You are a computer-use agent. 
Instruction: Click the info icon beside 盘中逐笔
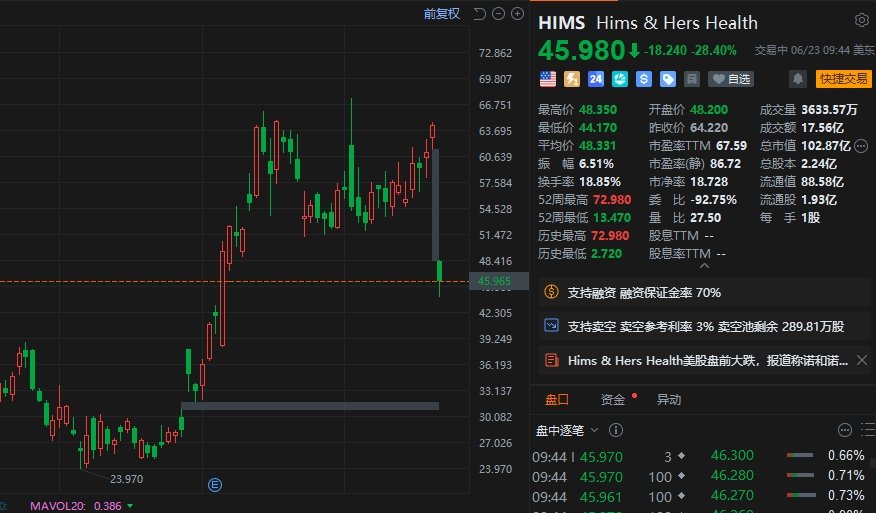tap(616, 430)
